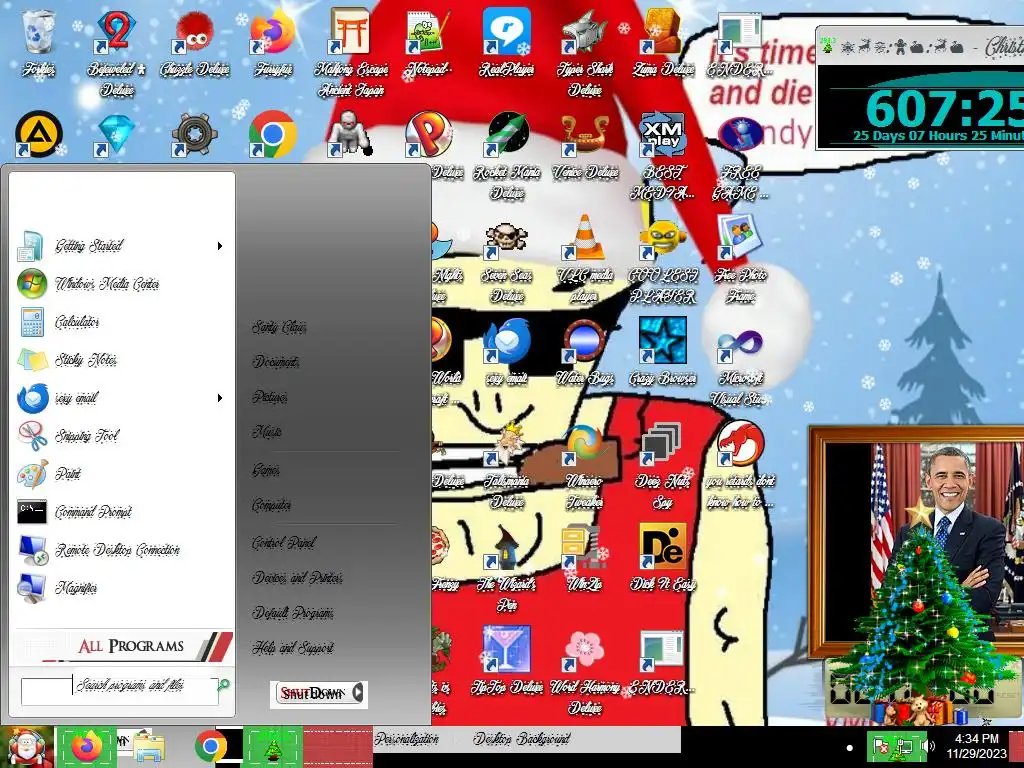
Task: Open Paint from the Start menu
Action: pos(121,473)
